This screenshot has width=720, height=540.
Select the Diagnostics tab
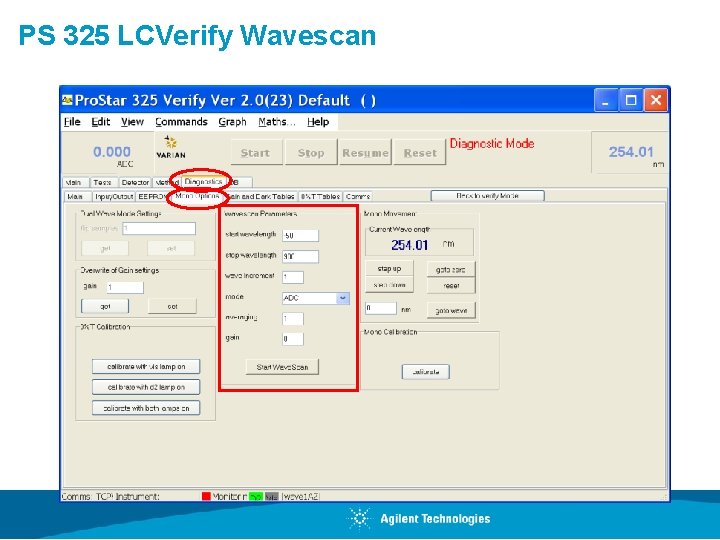click(204, 182)
